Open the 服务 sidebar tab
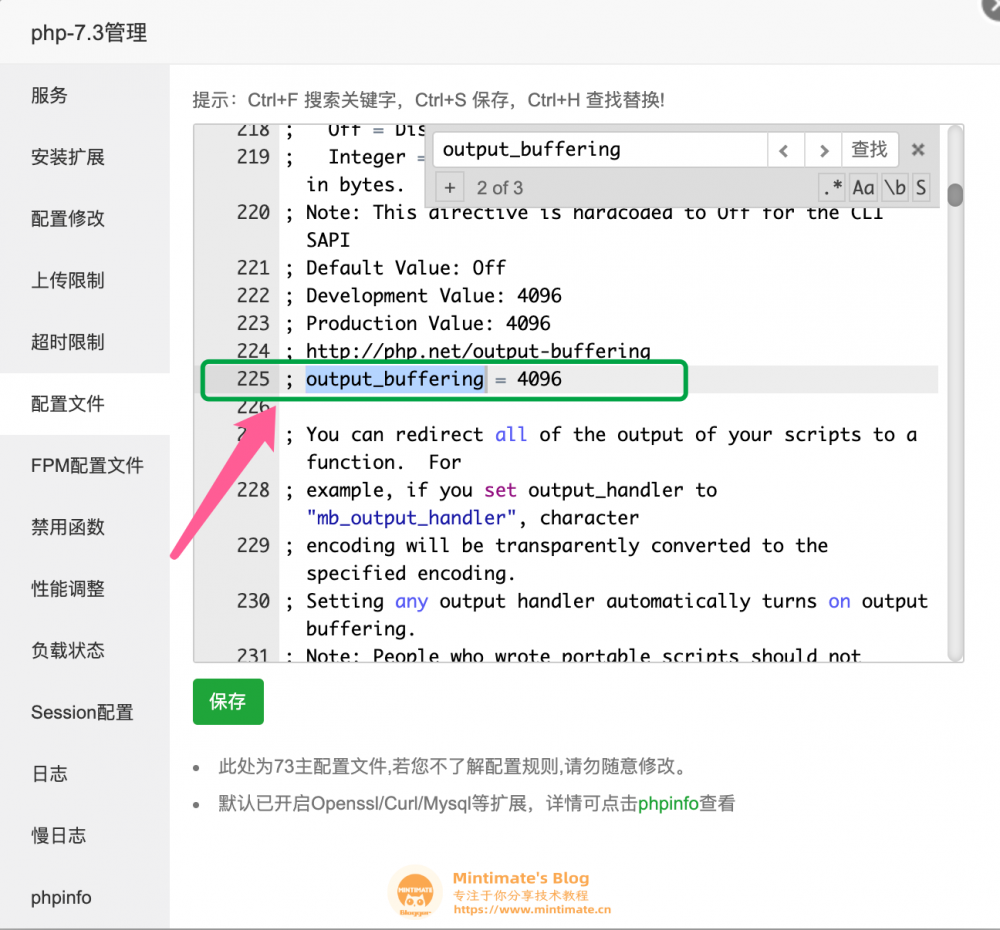The height and width of the screenshot is (930, 1000). pos(85,95)
